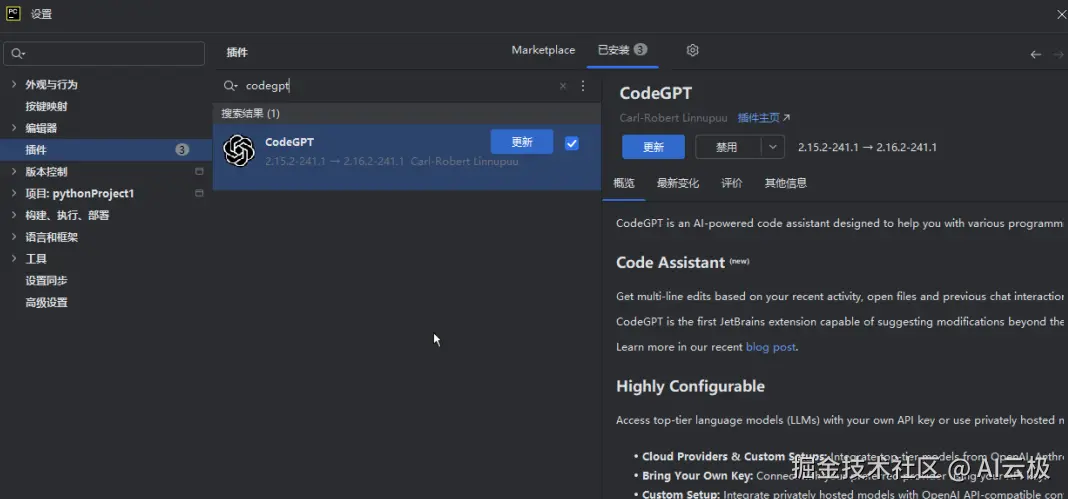
Task: Navigate back with the left arrow
Action: coord(1035,54)
